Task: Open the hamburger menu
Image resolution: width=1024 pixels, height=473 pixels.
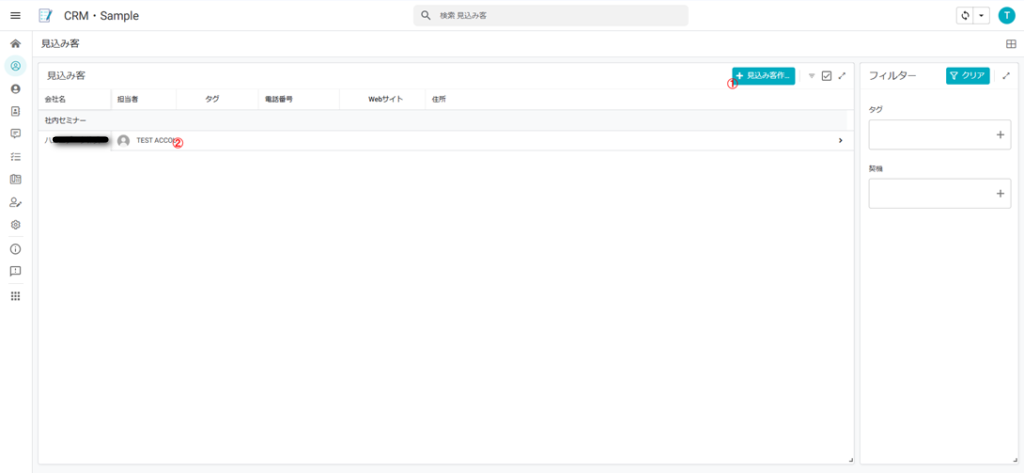Action: point(15,16)
